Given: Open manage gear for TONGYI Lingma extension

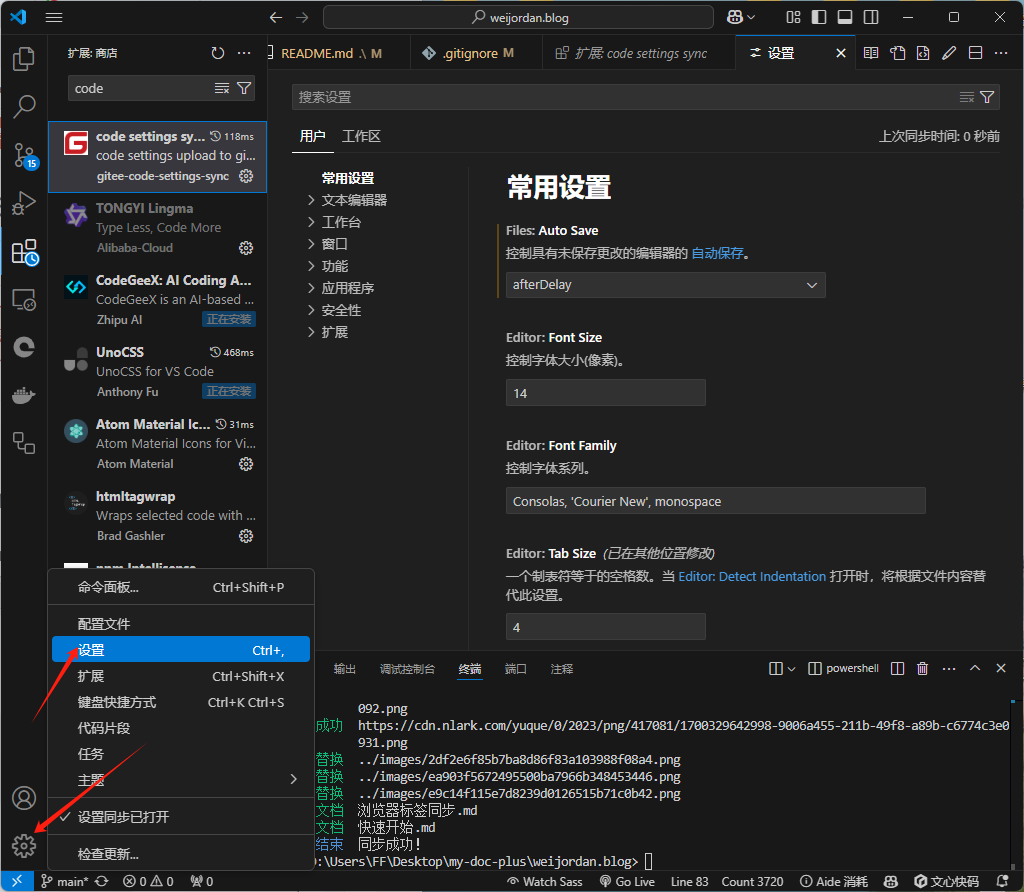Looking at the screenshot, I should (246, 247).
